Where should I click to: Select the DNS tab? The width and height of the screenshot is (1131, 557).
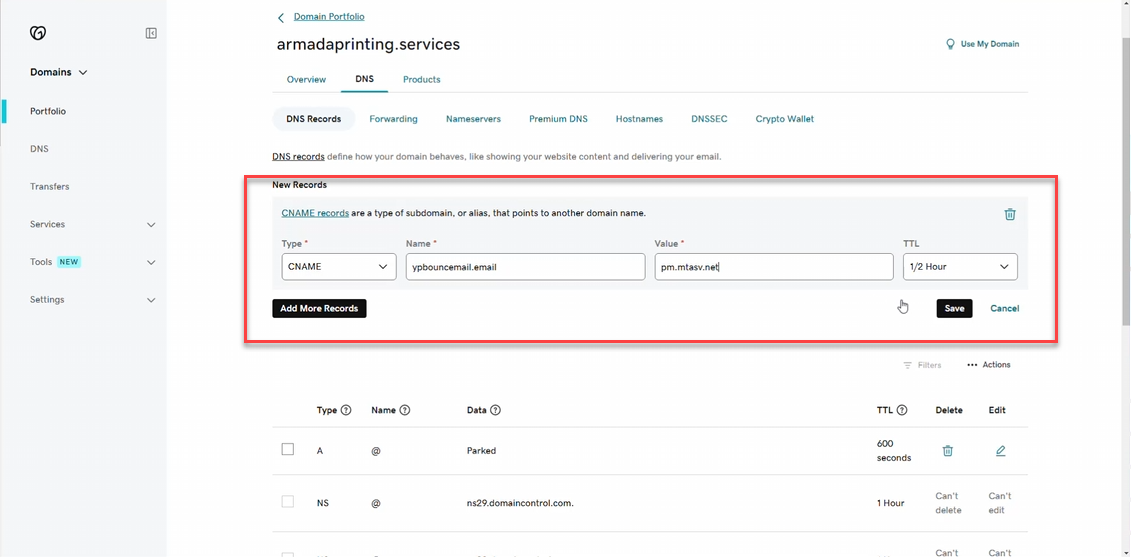pos(364,79)
